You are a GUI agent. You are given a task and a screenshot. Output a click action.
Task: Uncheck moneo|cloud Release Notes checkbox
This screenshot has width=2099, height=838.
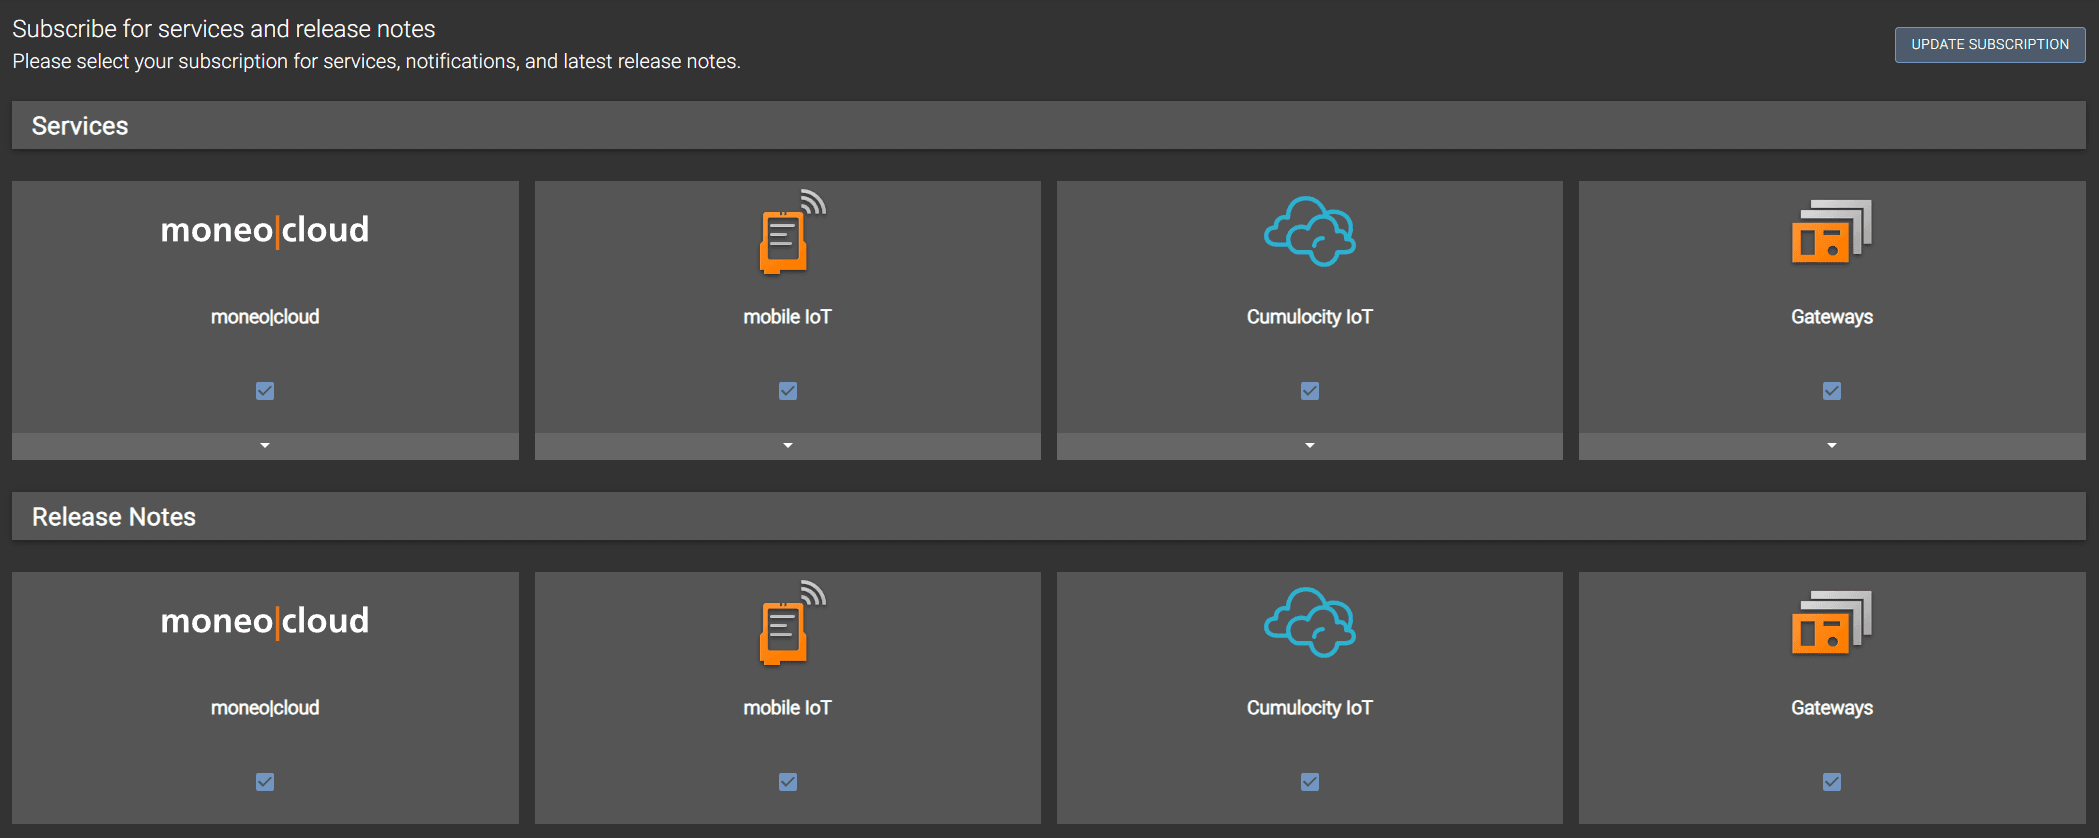click(x=265, y=782)
